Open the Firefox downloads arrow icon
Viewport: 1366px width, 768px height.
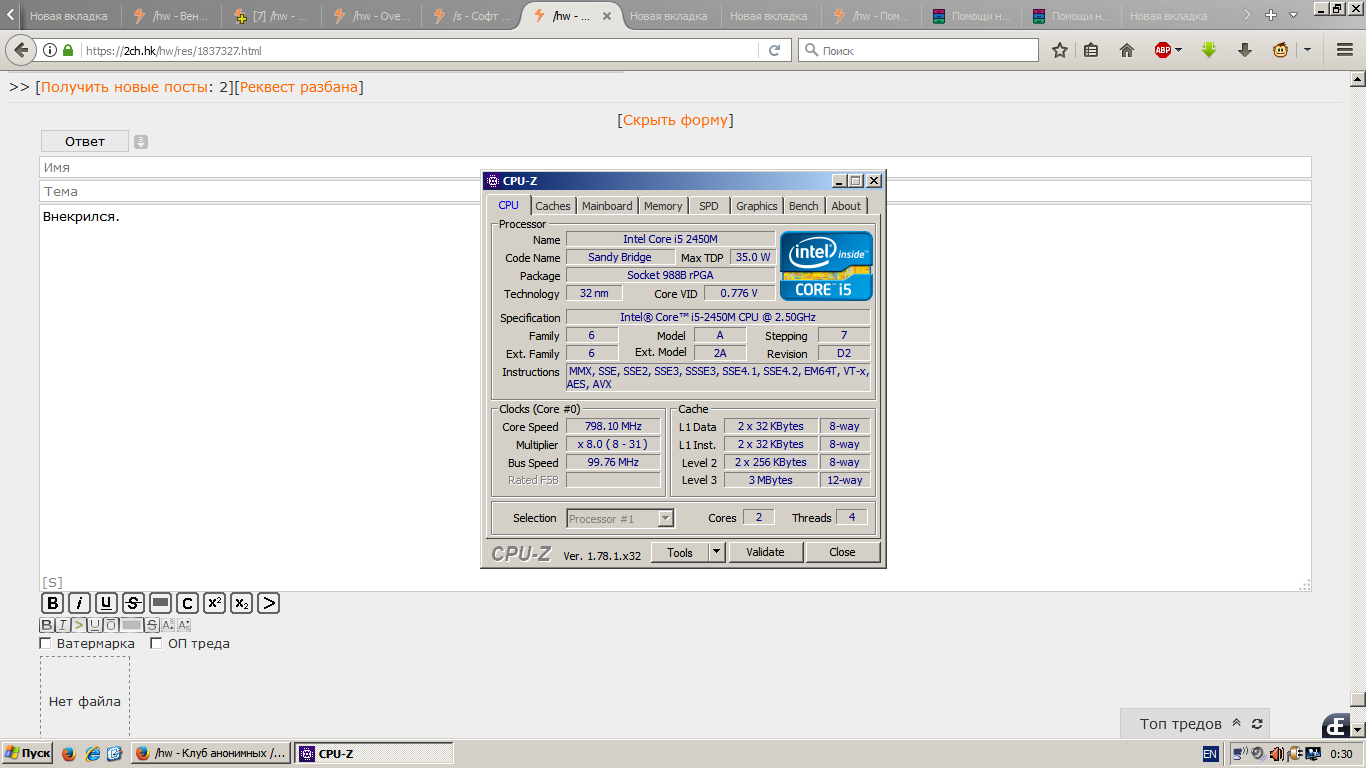click(1245, 50)
